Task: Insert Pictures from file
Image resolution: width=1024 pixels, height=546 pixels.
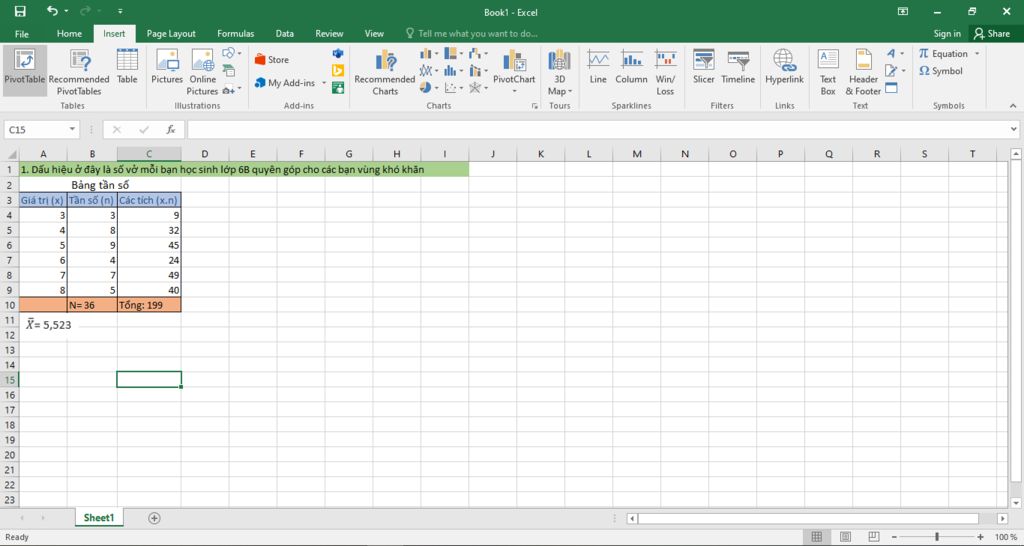Action: [x=167, y=67]
